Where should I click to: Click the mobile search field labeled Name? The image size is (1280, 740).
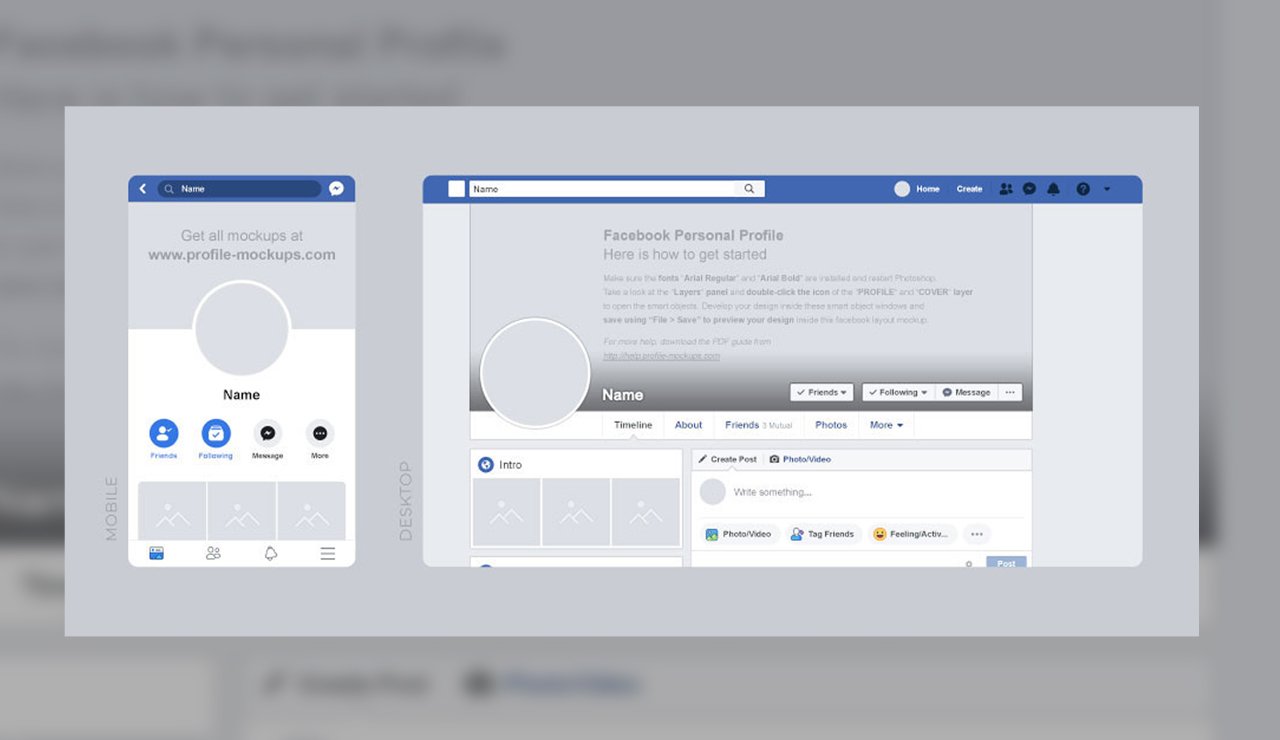click(239, 189)
